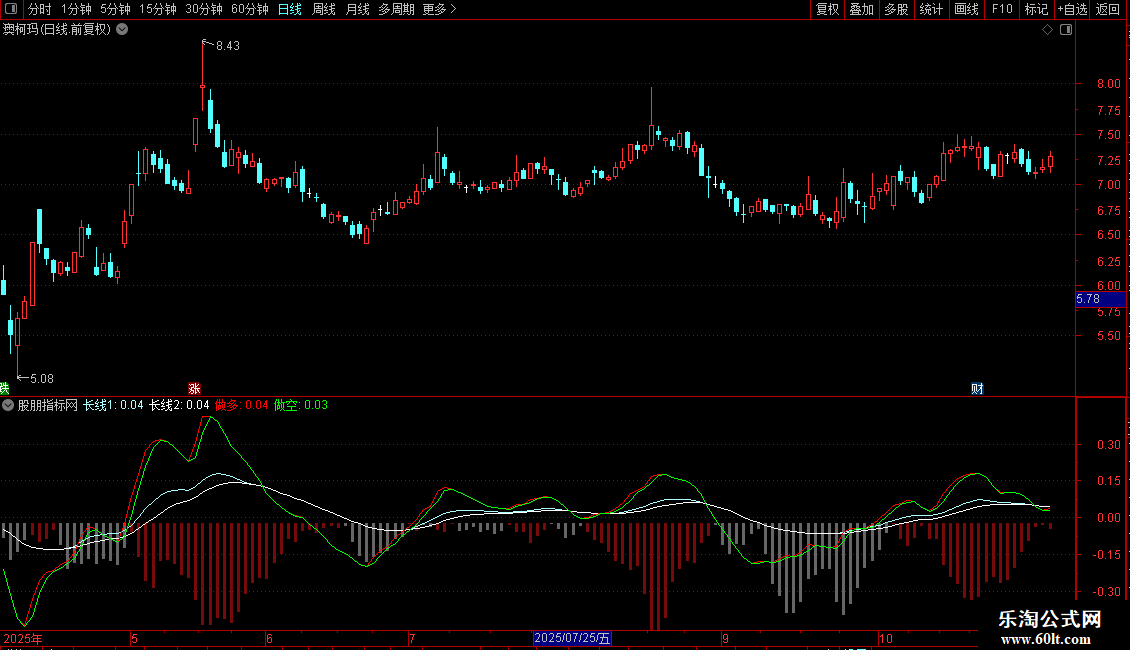Expand the 更多 periods menu
The height and width of the screenshot is (650, 1130).
coord(439,9)
